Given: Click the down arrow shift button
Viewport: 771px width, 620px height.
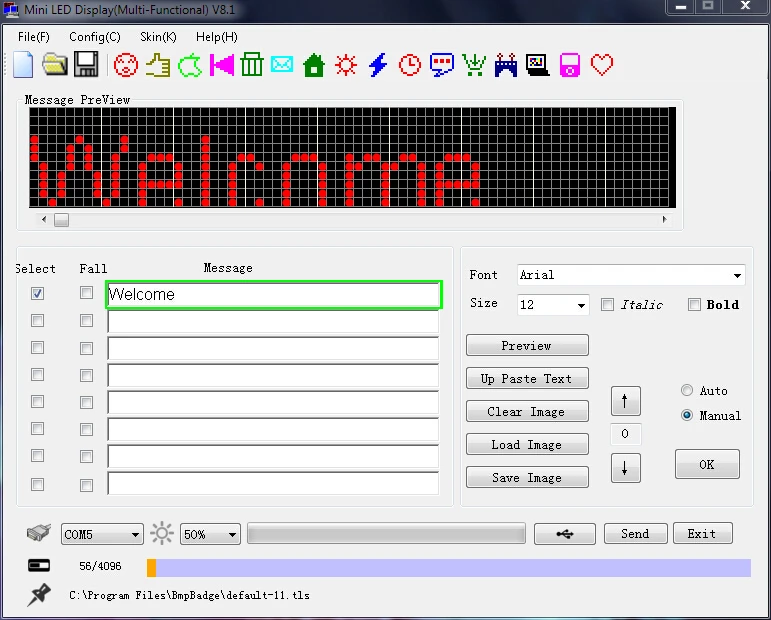Looking at the screenshot, I should pyautogui.click(x=625, y=468).
